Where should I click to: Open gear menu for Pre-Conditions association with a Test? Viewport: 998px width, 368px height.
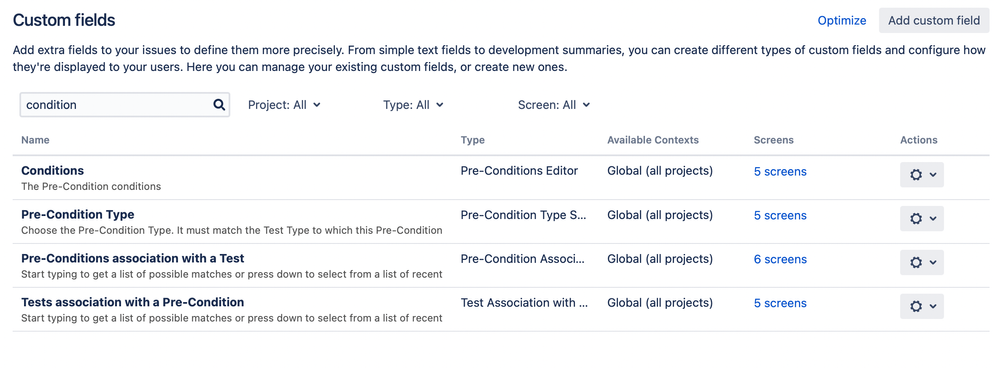click(922, 262)
